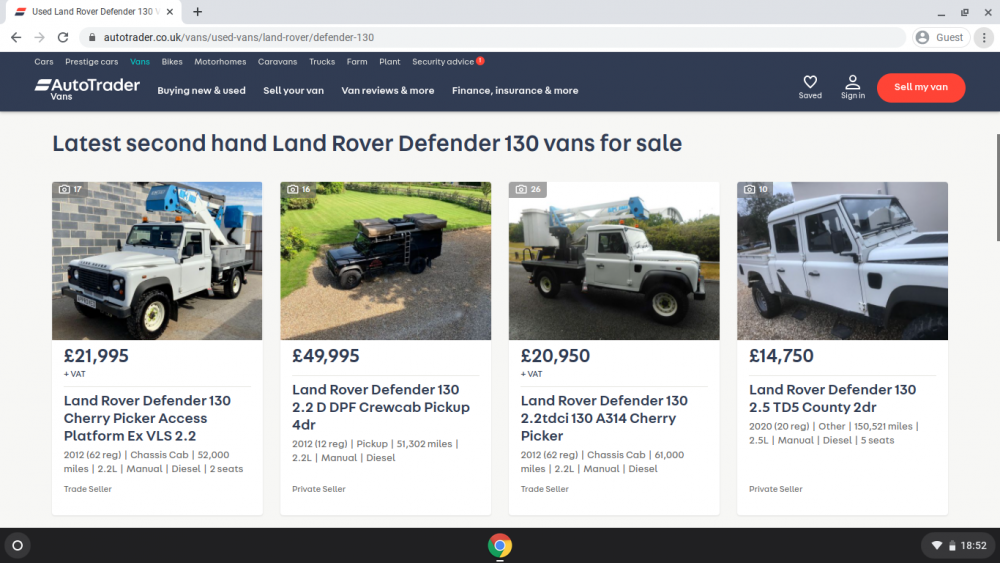This screenshot has width=1000, height=563.
Task: Click Private Seller under the £14,750 listing
Action: pos(776,489)
